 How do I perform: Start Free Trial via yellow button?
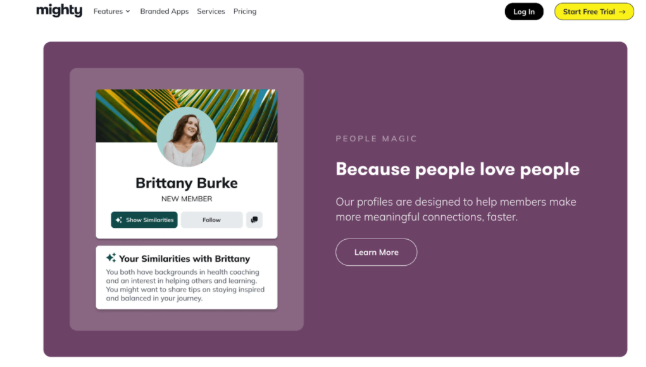tap(594, 12)
